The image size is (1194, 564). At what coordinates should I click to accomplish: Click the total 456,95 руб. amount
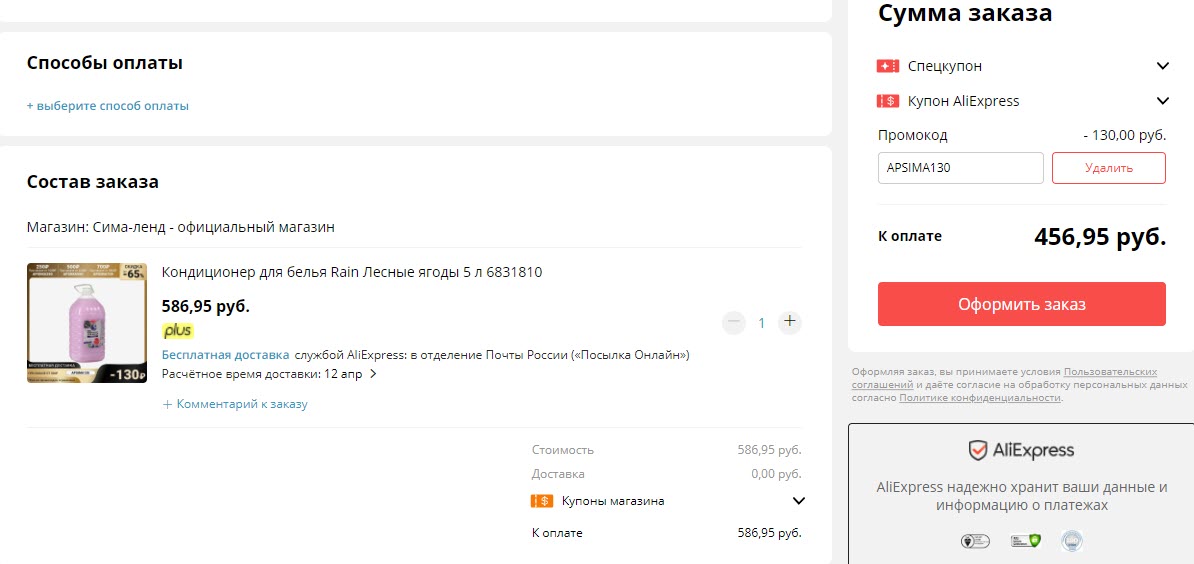click(x=1100, y=237)
